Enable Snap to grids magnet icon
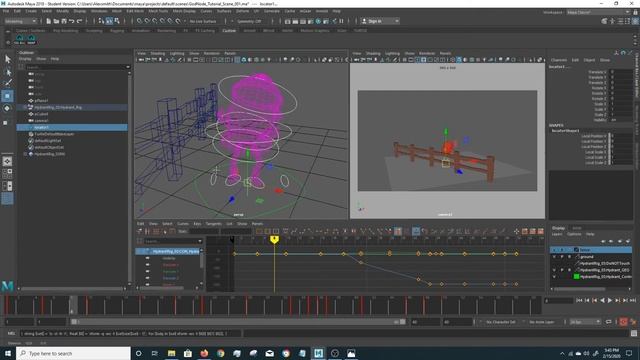The height and width of the screenshot is (360, 640). point(139,21)
